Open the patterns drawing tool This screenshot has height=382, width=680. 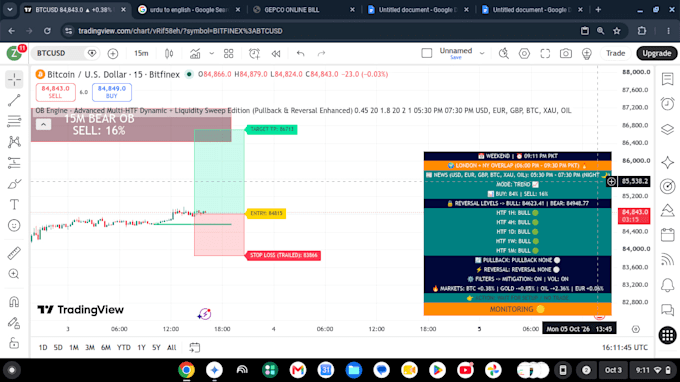(x=14, y=142)
